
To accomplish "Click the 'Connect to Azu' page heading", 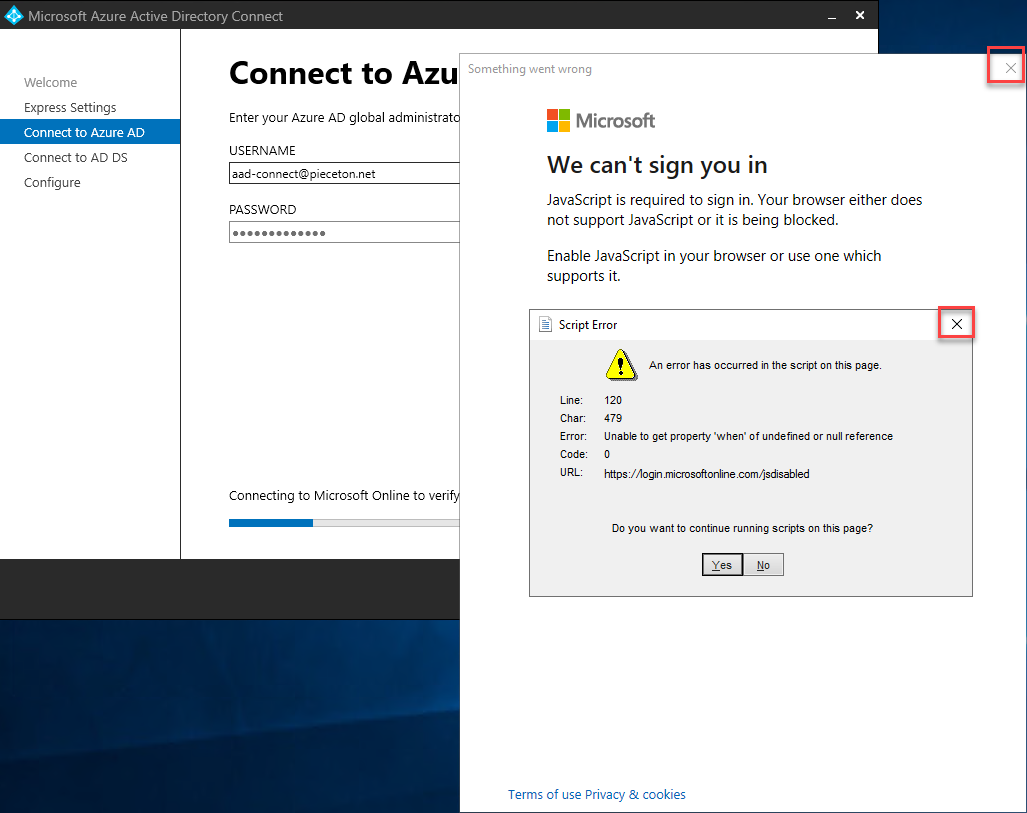I will [343, 73].
